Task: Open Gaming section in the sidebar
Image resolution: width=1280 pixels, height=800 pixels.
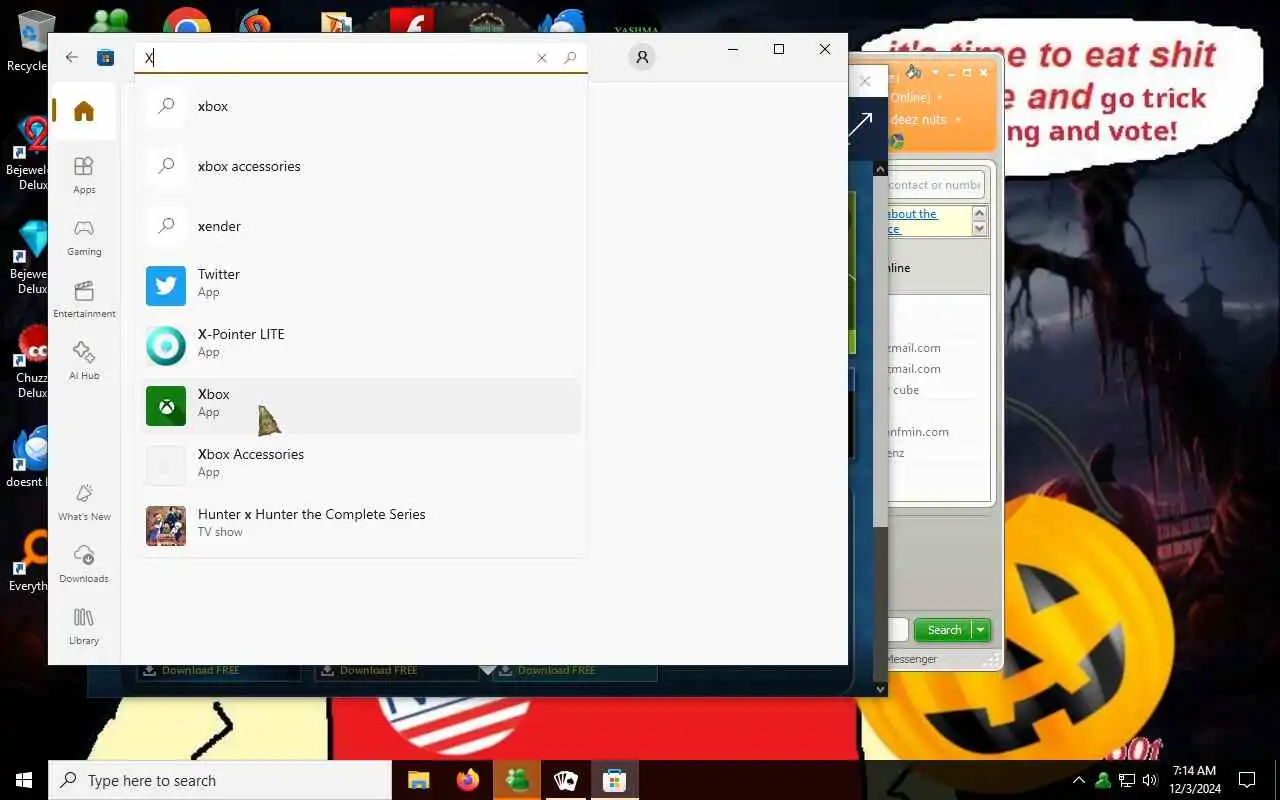Action: (84, 236)
